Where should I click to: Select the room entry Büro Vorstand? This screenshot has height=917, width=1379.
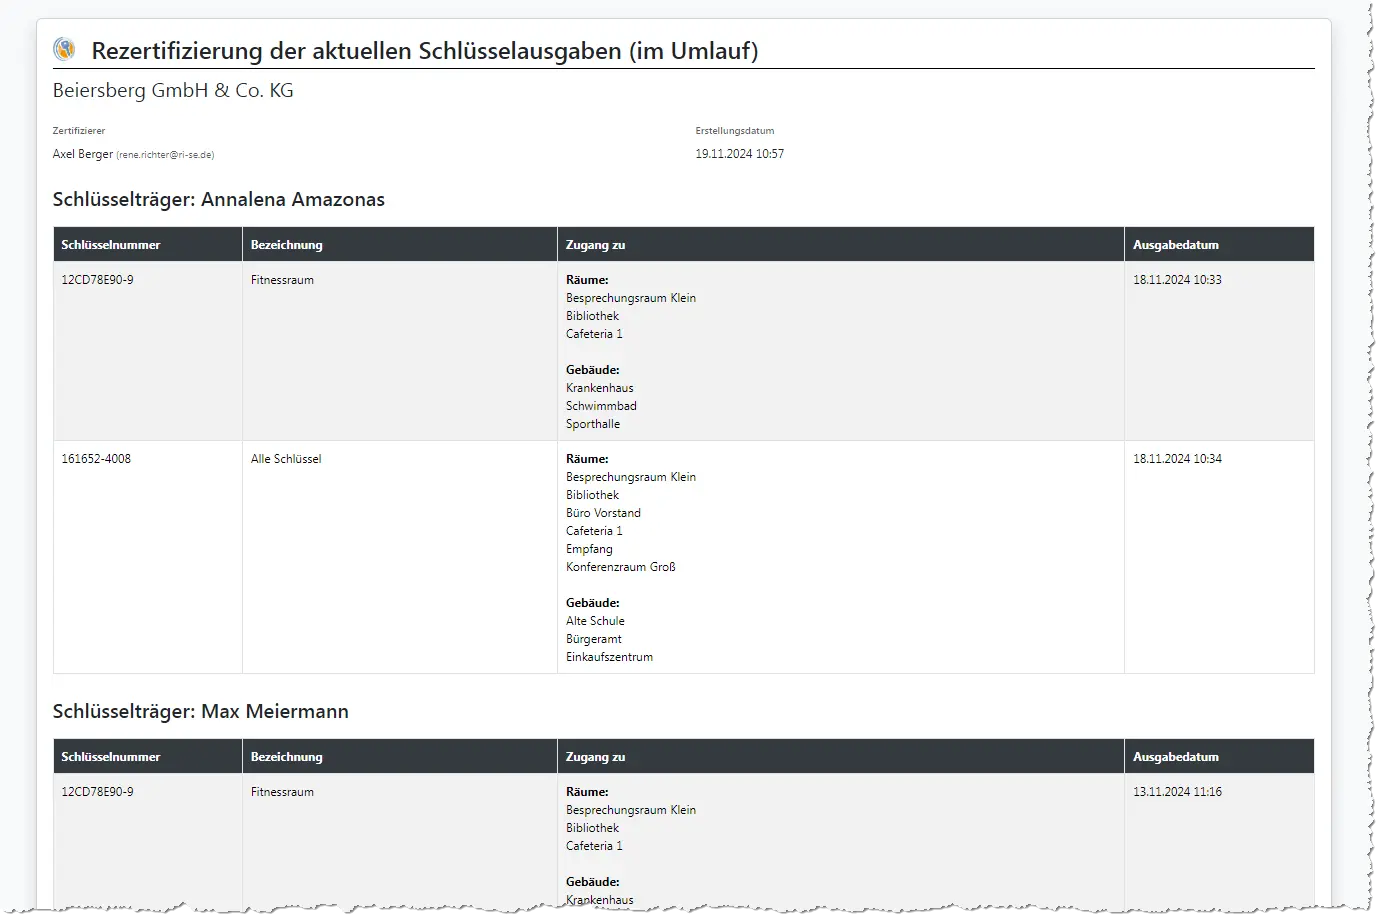click(x=603, y=513)
